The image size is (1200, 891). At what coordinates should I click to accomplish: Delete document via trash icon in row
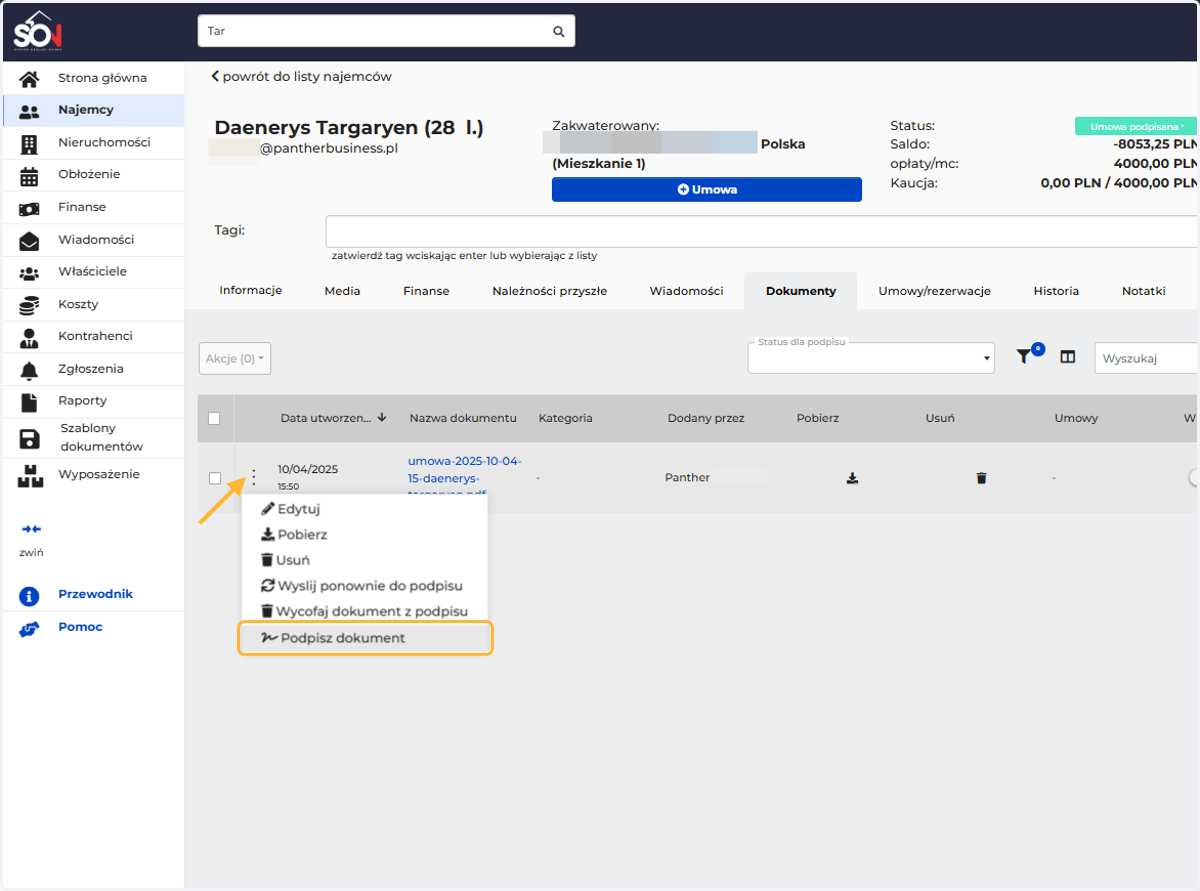point(981,478)
